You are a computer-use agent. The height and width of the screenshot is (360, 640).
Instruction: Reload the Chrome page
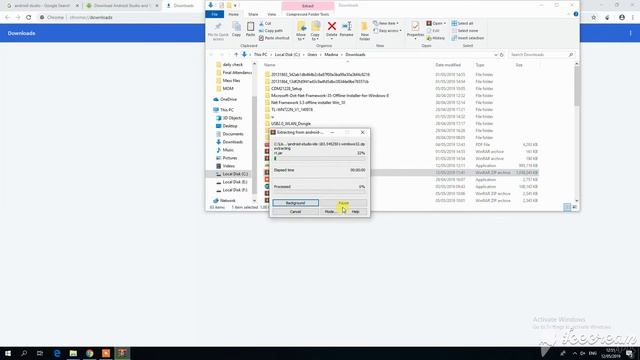tap(29, 18)
